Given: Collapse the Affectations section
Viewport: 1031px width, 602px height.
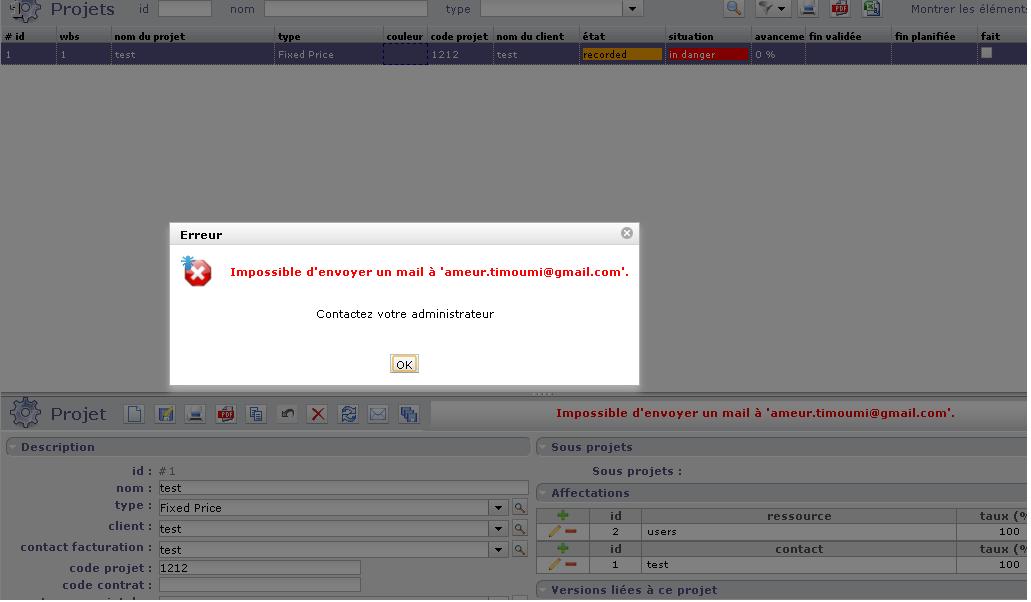Looking at the screenshot, I should (542, 493).
